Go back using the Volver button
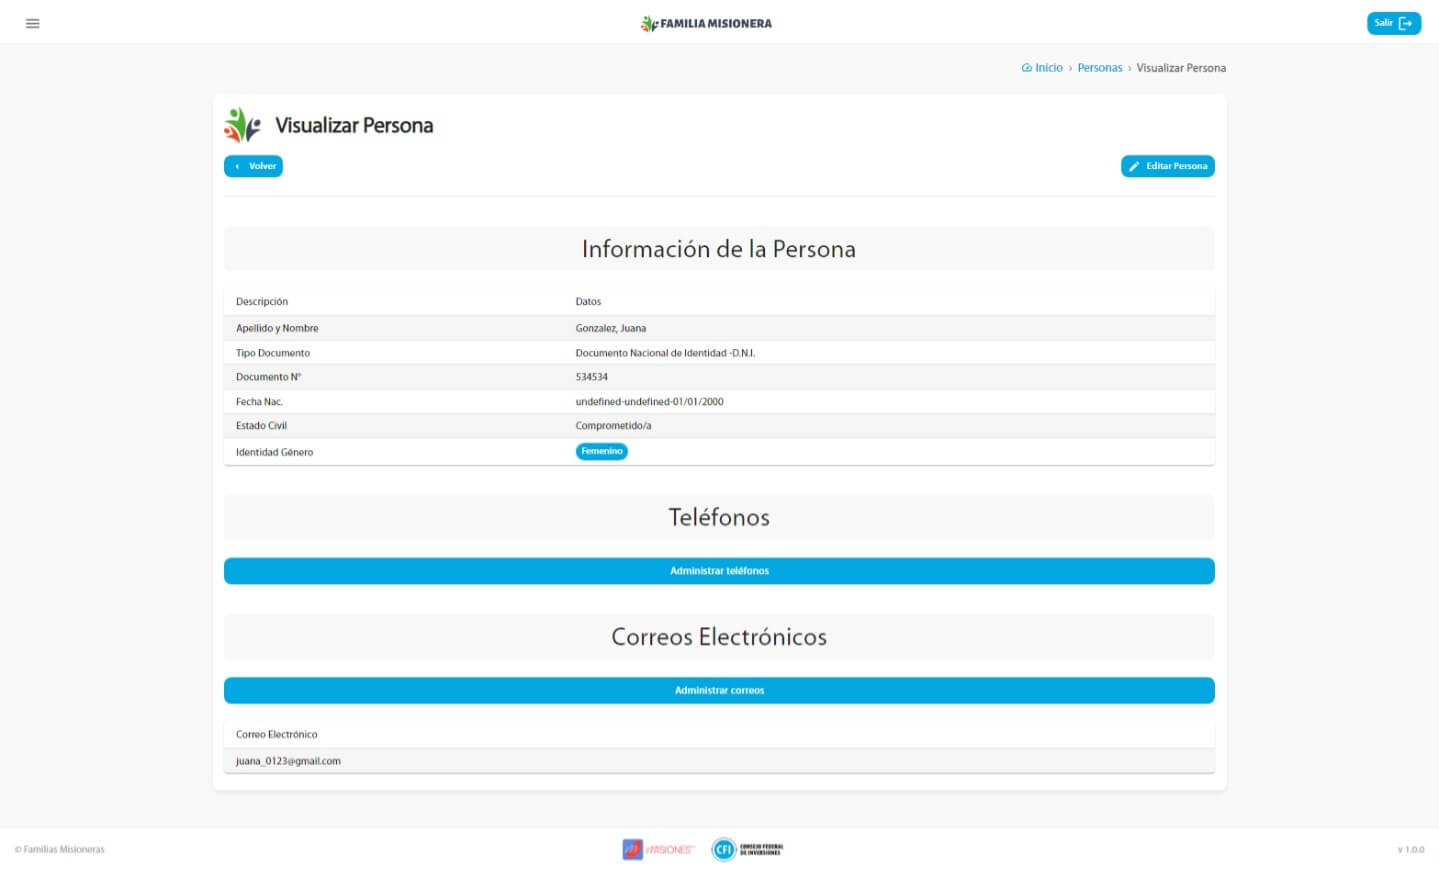 (x=253, y=166)
